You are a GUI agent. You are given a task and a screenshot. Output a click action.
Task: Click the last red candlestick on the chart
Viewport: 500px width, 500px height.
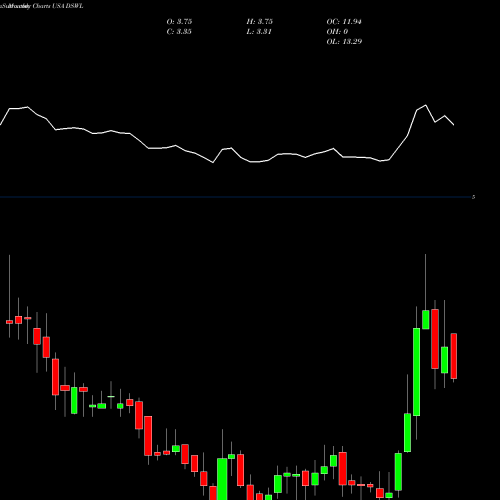[x=454, y=356]
